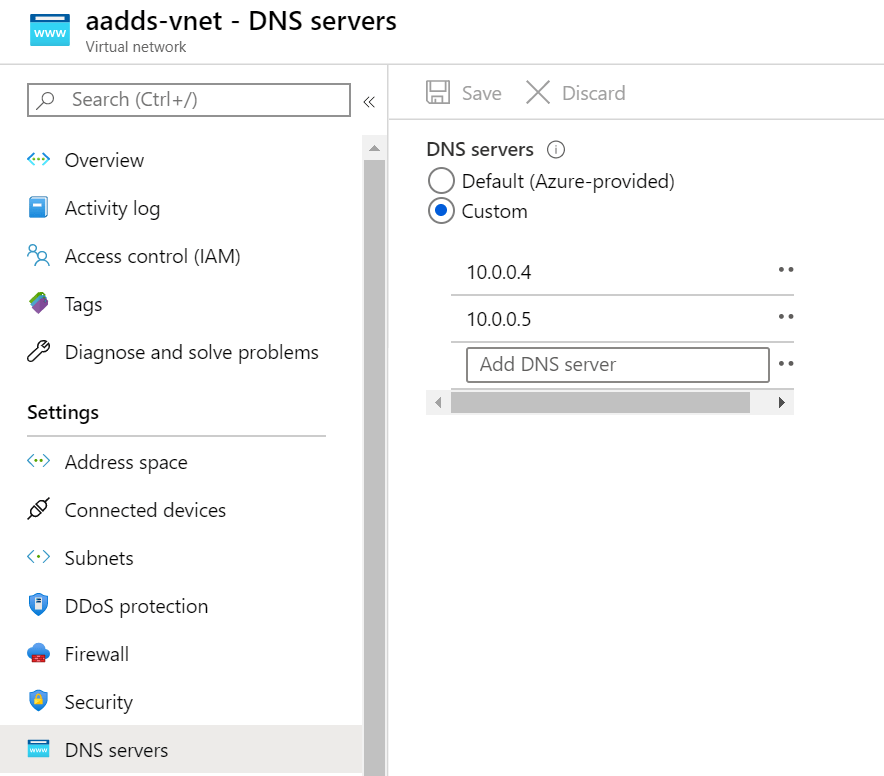Click the Activity log notebook icon
The height and width of the screenshot is (776, 884).
point(38,208)
